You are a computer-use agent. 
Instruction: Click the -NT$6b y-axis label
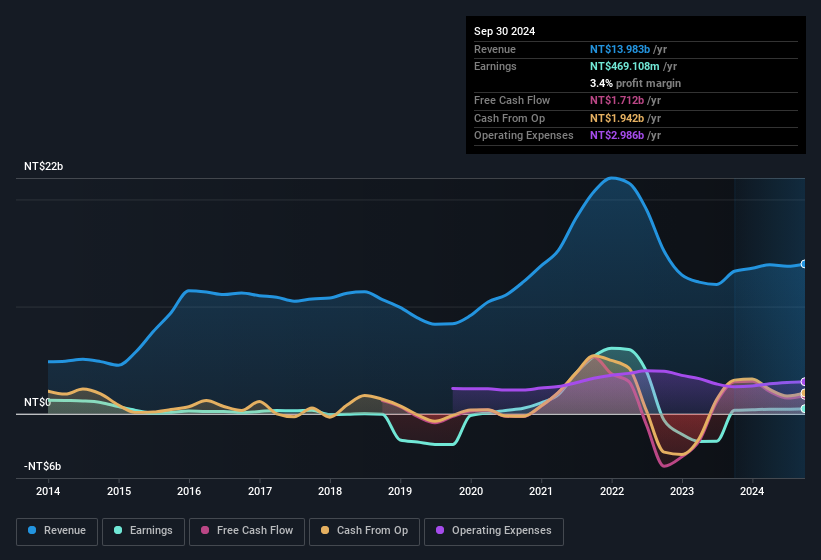[42, 466]
